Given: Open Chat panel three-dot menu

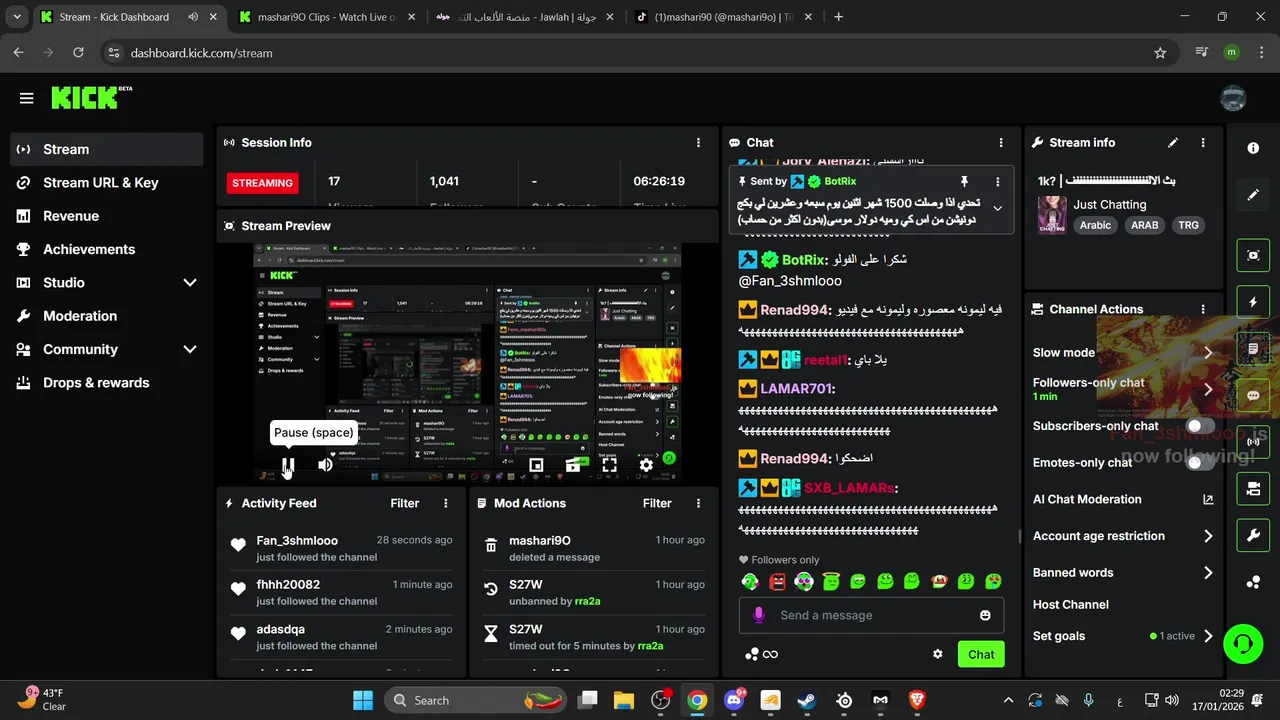Looking at the screenshot, I should point(1001,143).
